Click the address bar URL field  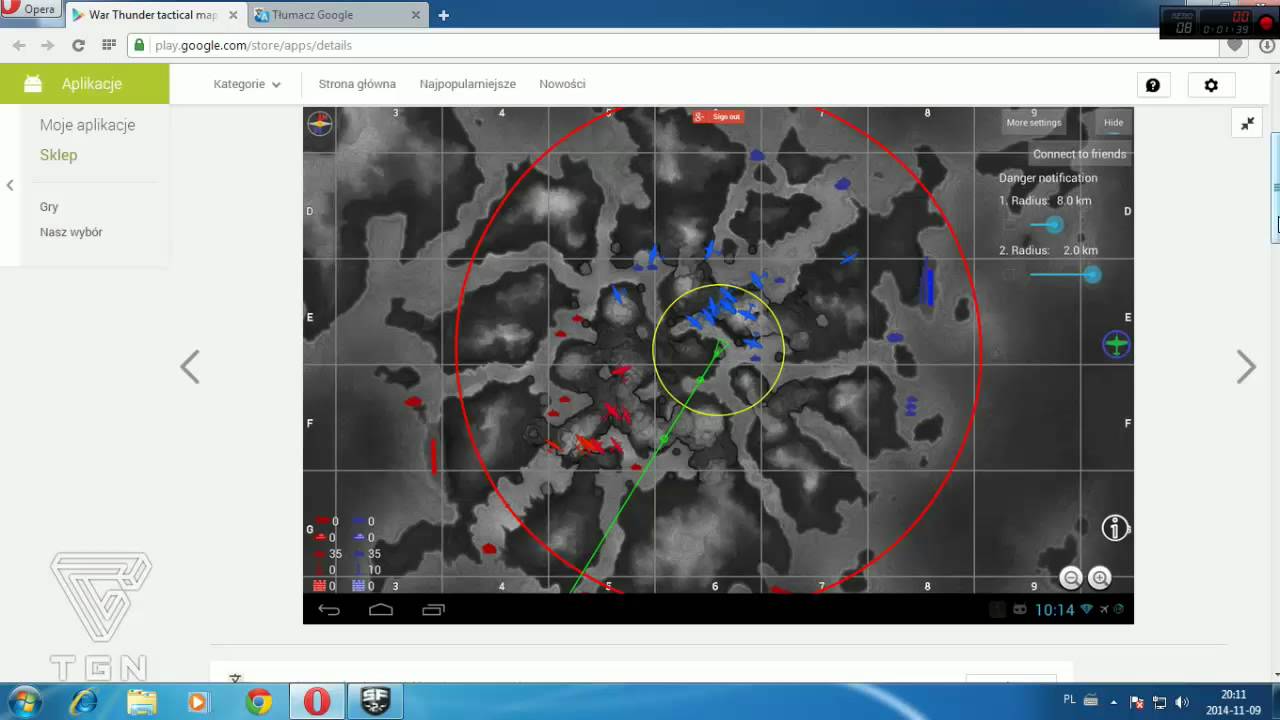pyautogui.click(x=670, y=45)
